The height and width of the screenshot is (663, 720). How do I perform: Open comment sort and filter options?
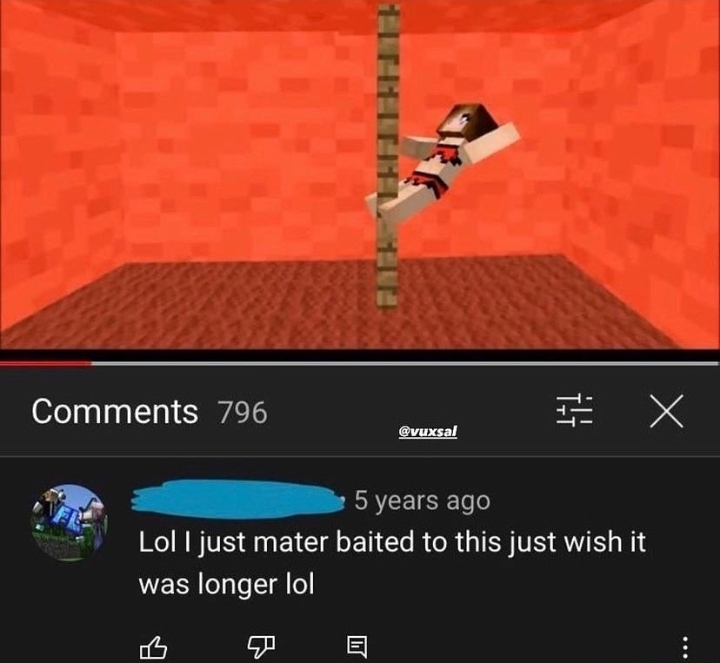[574, 410]
